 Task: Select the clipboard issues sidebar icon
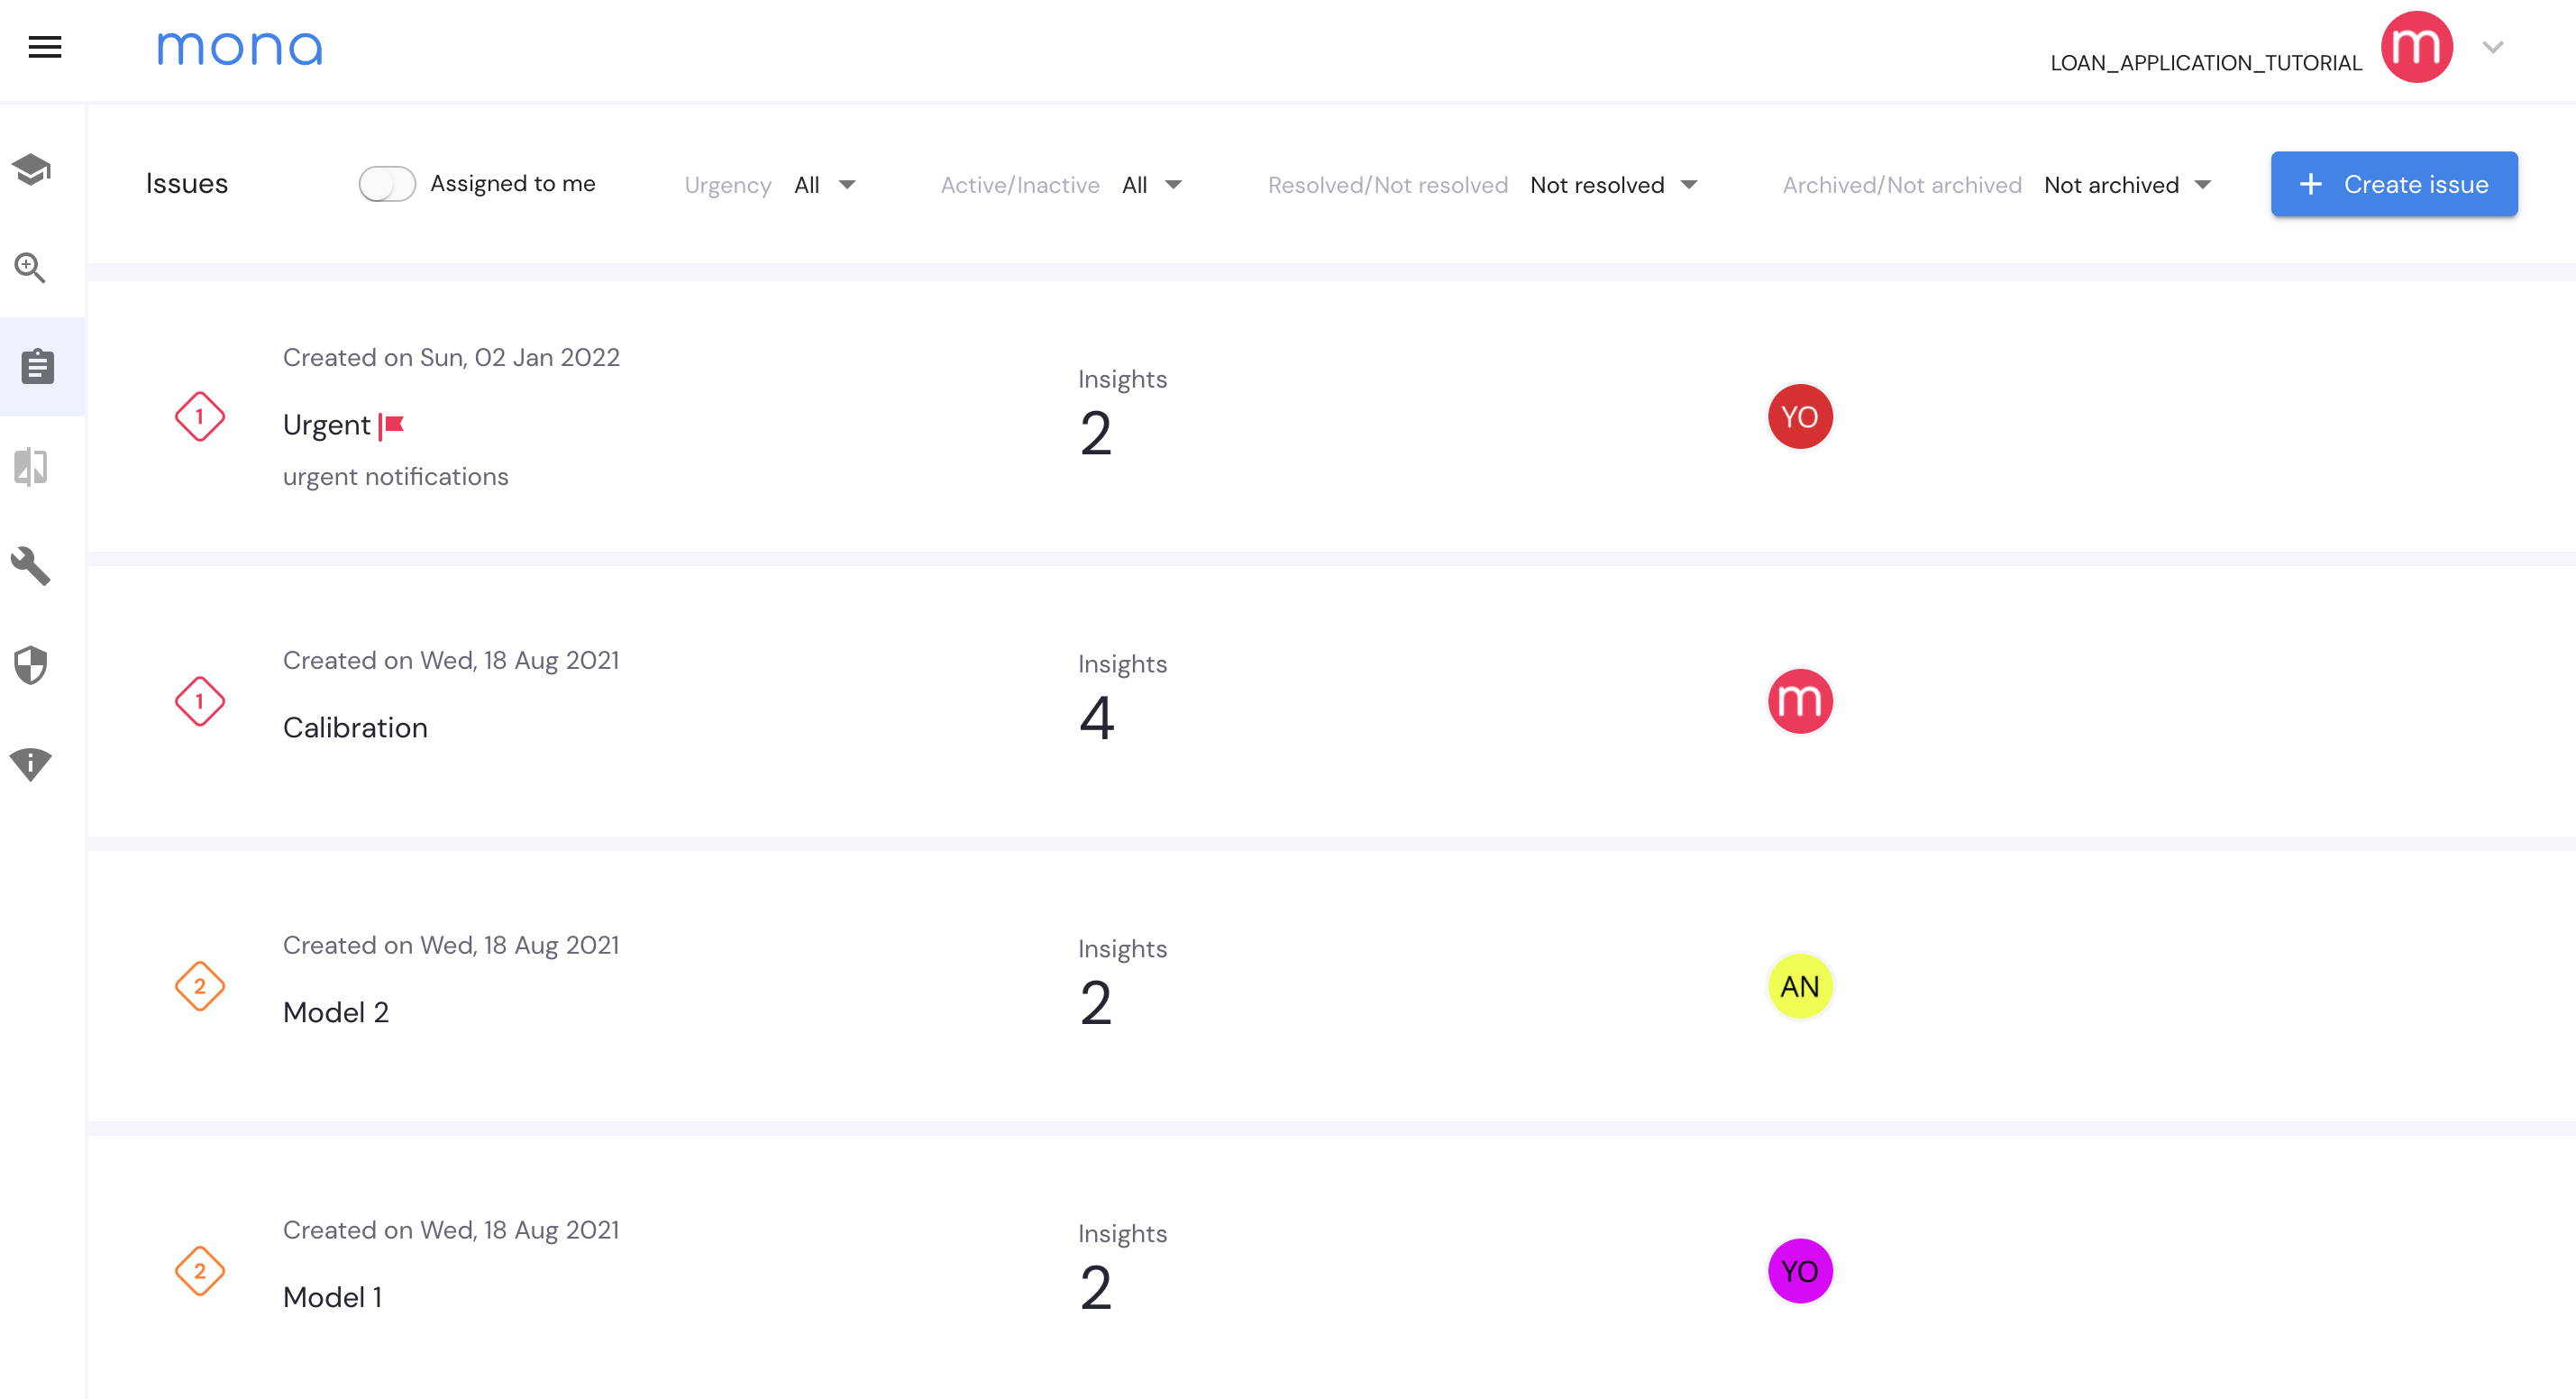pos(38,367)
